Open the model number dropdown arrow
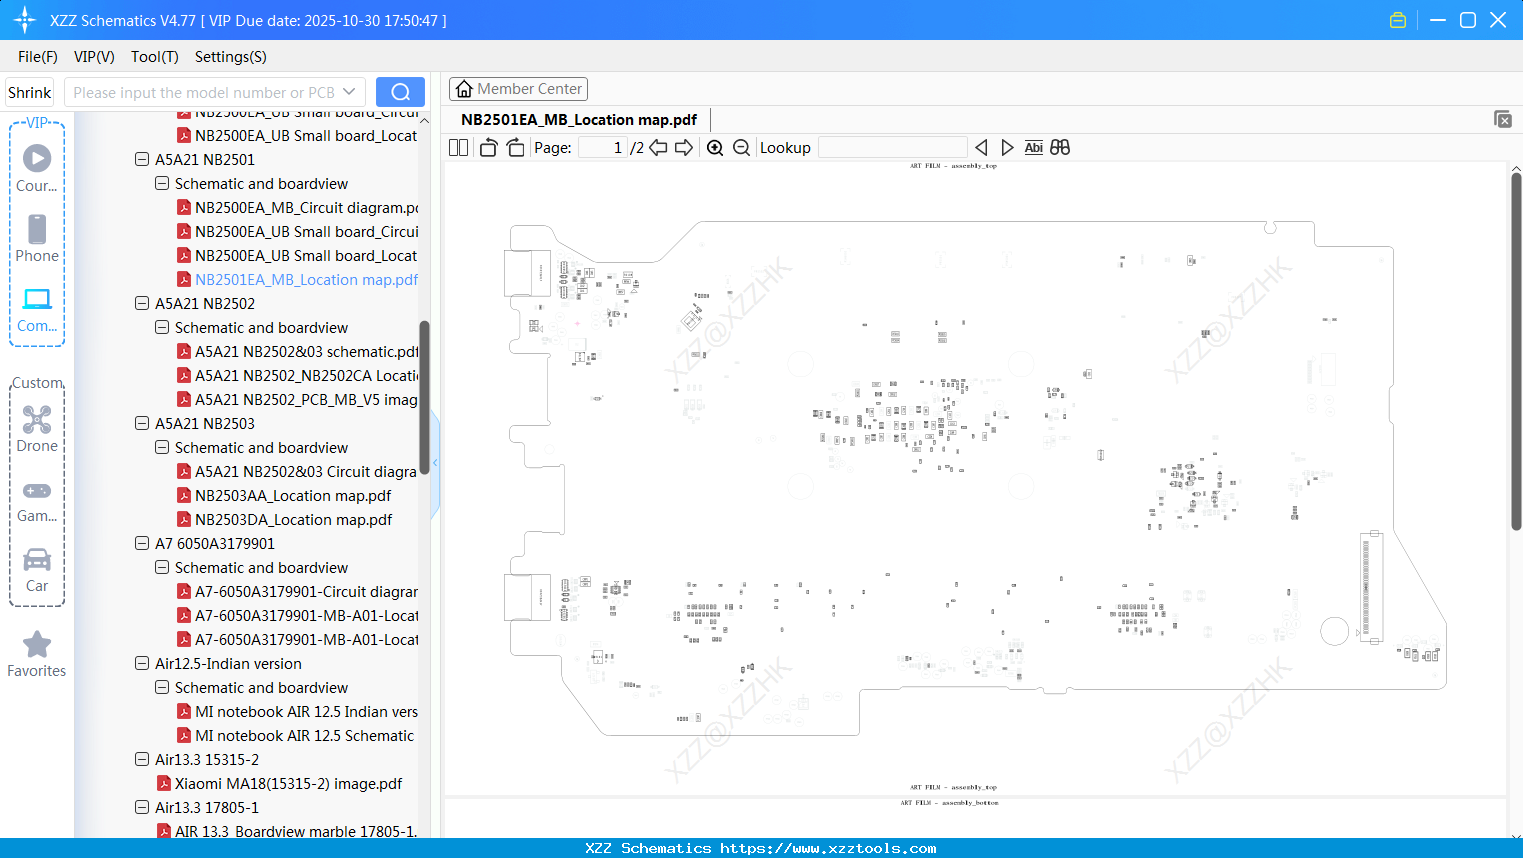The width and height of the screenshot is (1523, 858). (x=349, y=92)
